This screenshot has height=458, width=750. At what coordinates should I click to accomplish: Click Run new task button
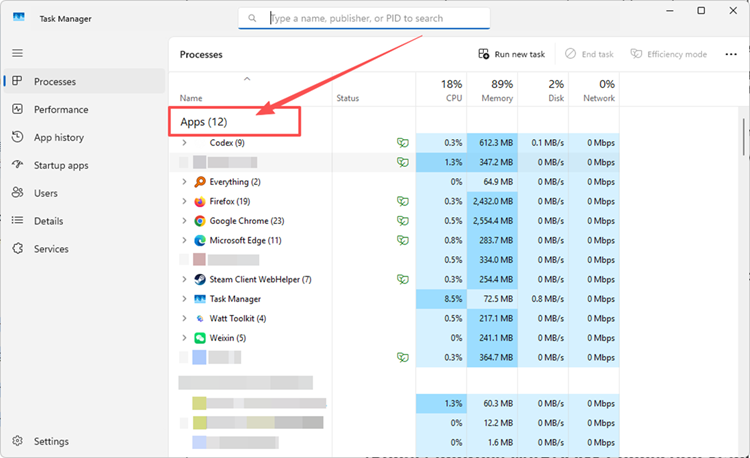[511, 54]
